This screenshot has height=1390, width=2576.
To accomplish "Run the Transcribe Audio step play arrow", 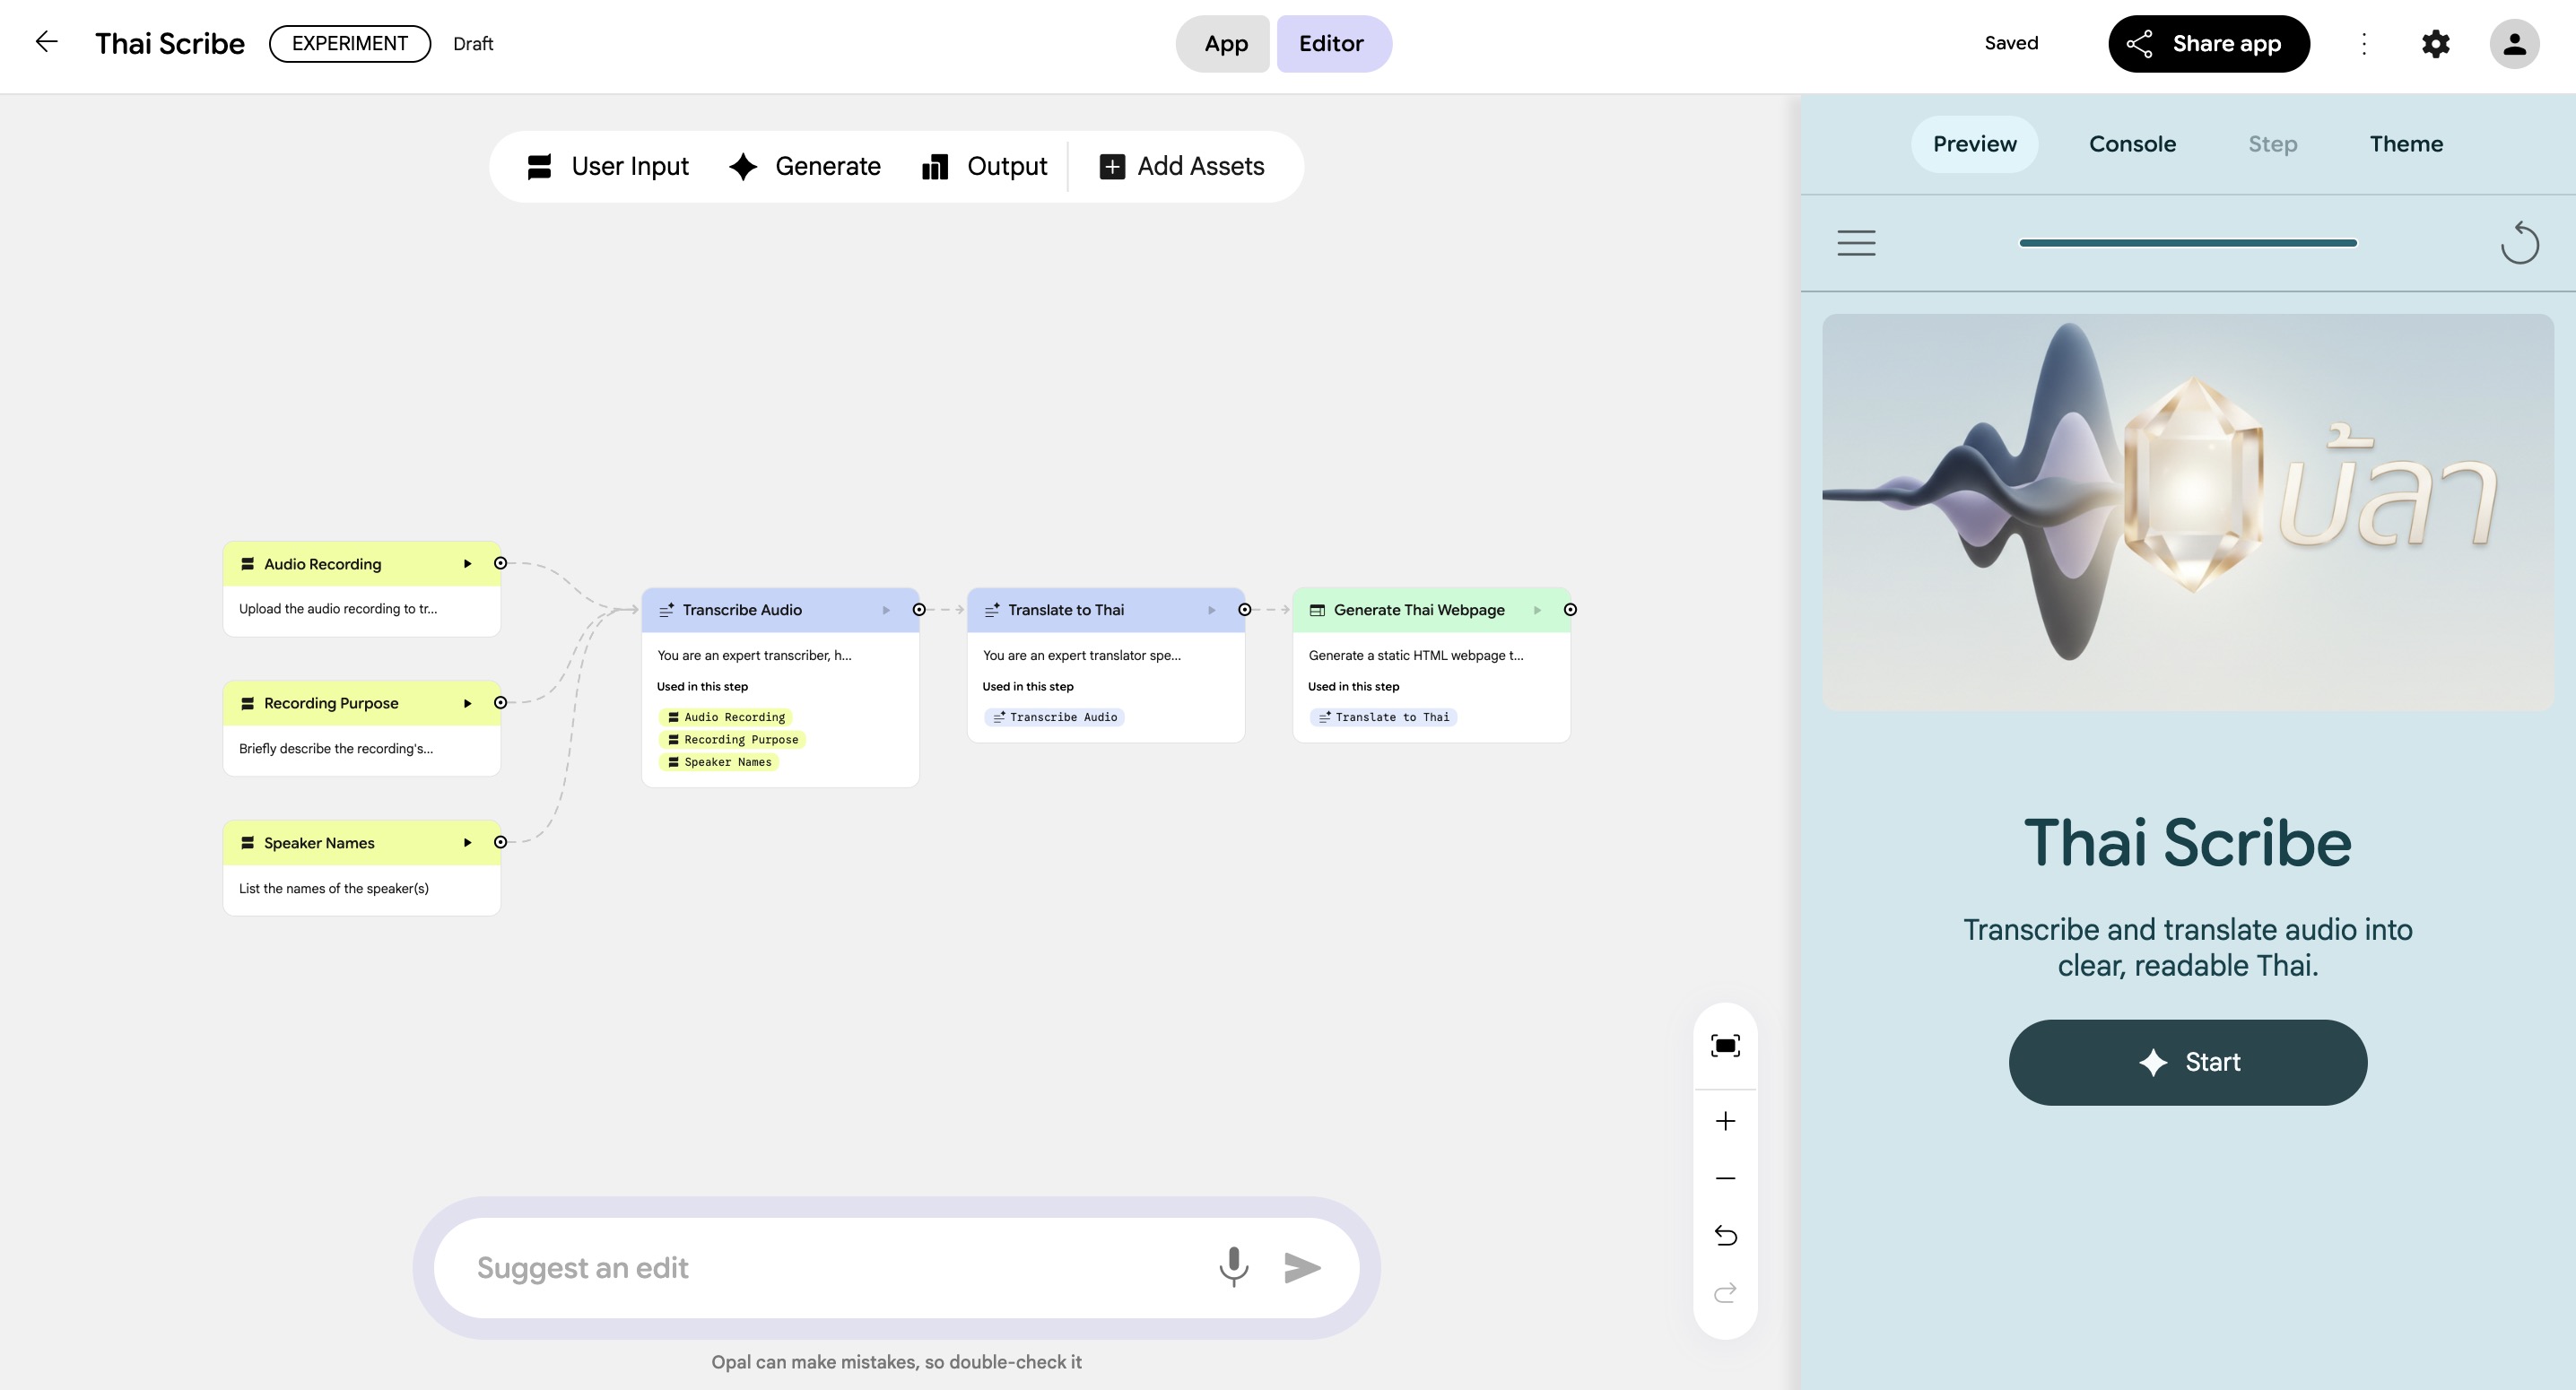I will point(886,610).
